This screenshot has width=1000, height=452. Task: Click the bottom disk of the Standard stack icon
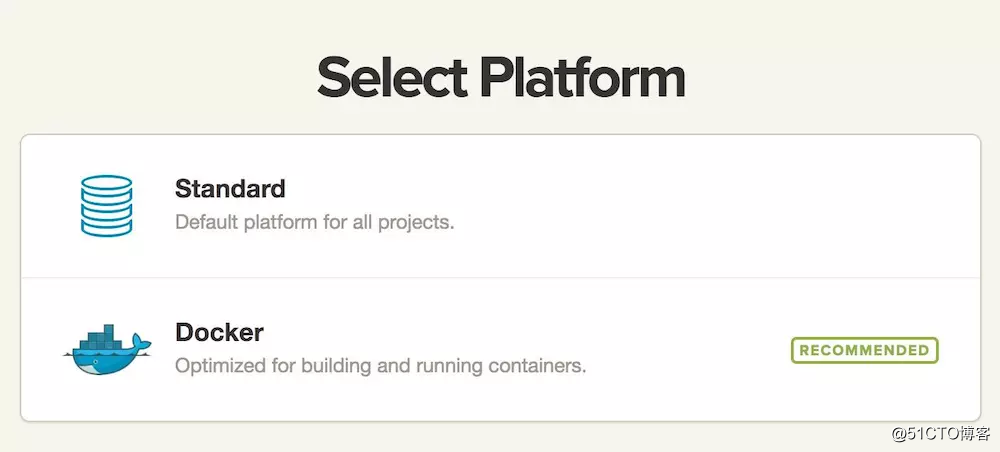[107, 228]
